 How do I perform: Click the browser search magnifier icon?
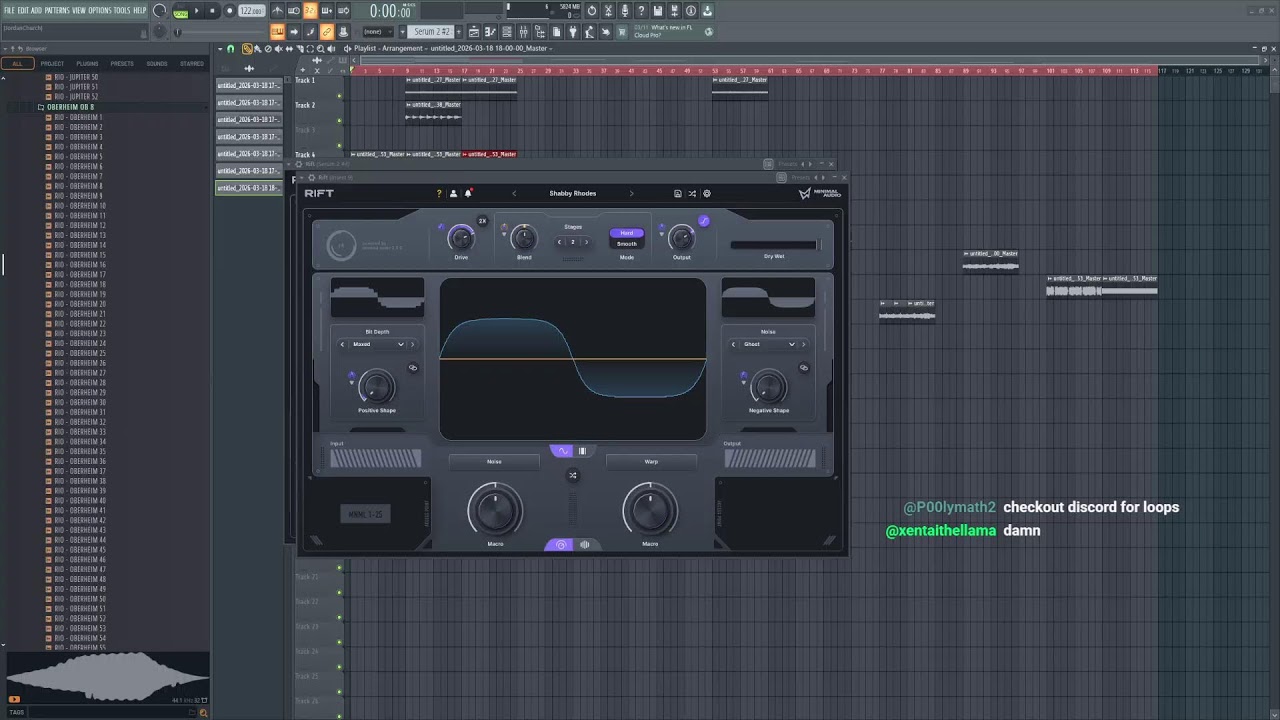204,713
